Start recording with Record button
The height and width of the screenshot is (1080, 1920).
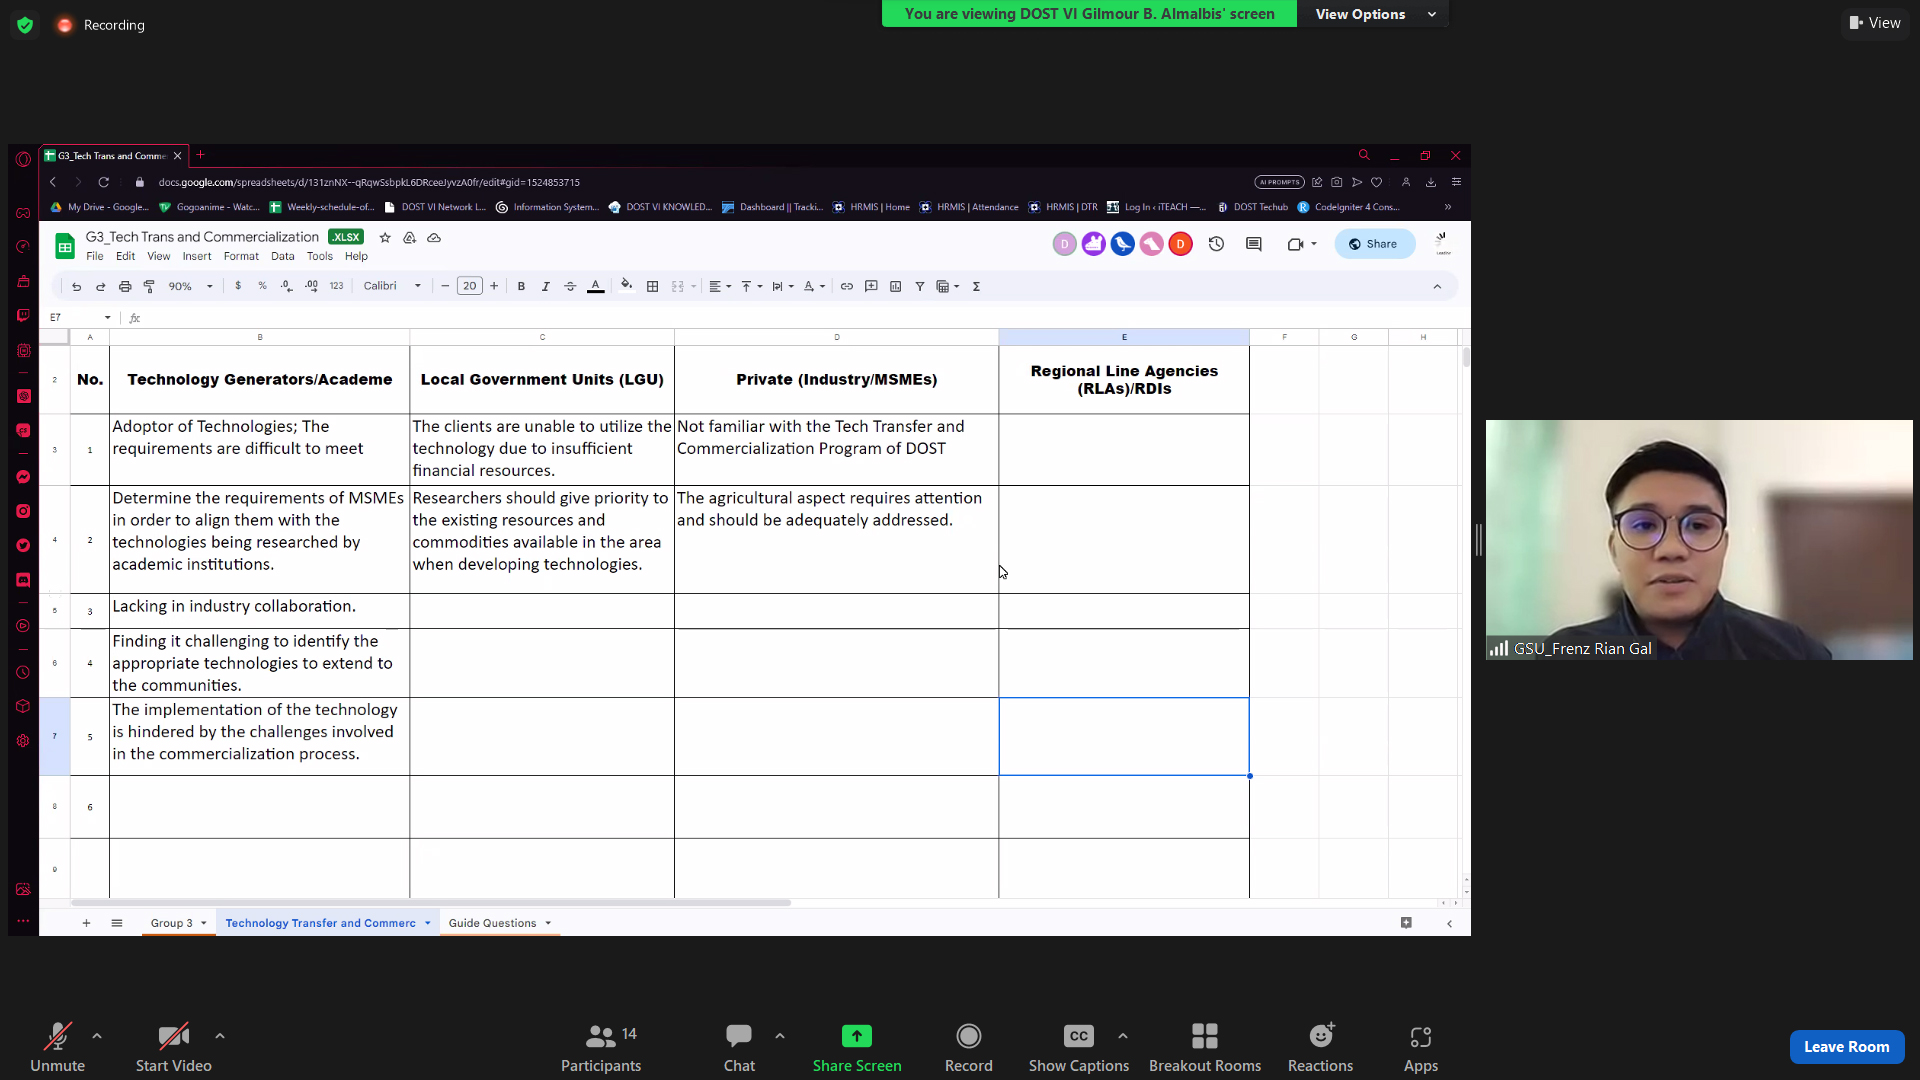point(968,1047)
